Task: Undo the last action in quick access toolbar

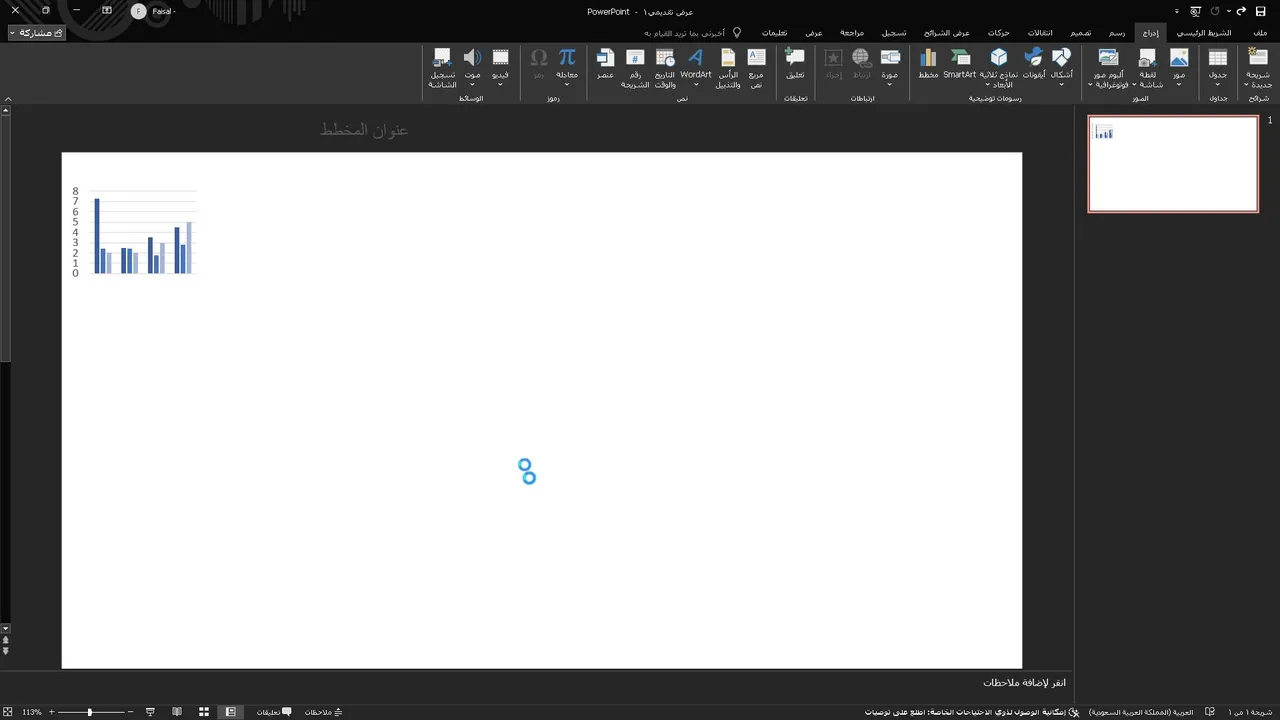Action: click(1242, 11)
